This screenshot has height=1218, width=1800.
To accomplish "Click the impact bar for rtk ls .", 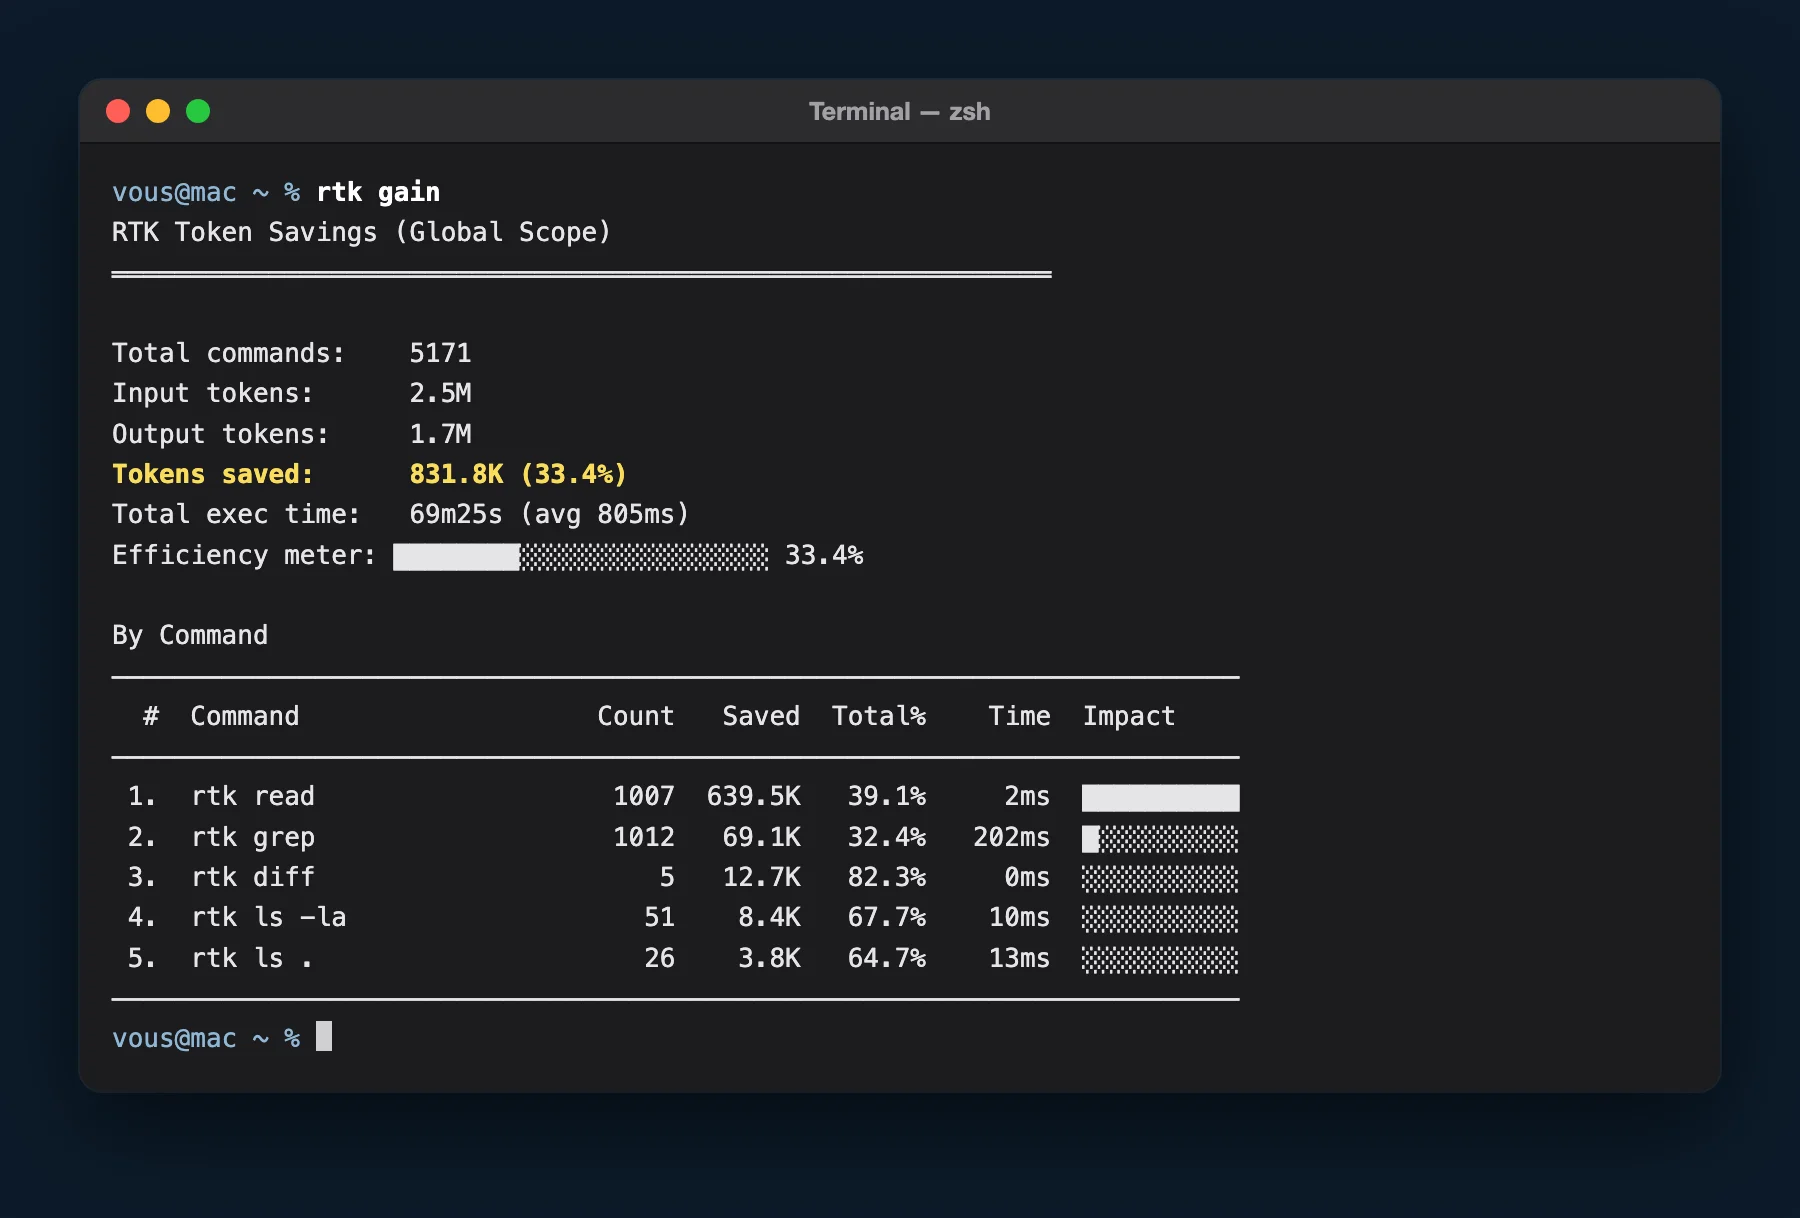I will coord(1160,960).
